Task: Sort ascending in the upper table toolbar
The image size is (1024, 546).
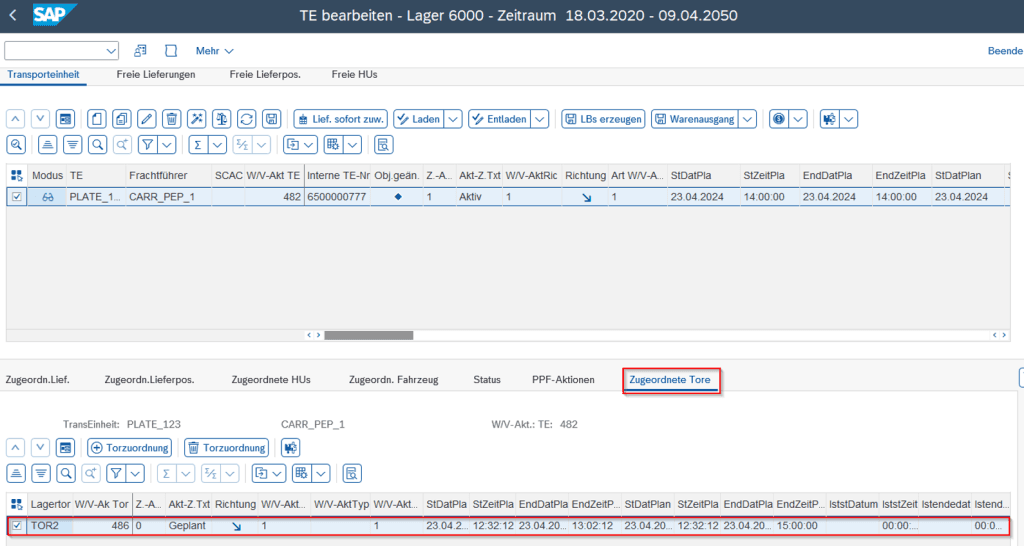Action: (47, 145)
